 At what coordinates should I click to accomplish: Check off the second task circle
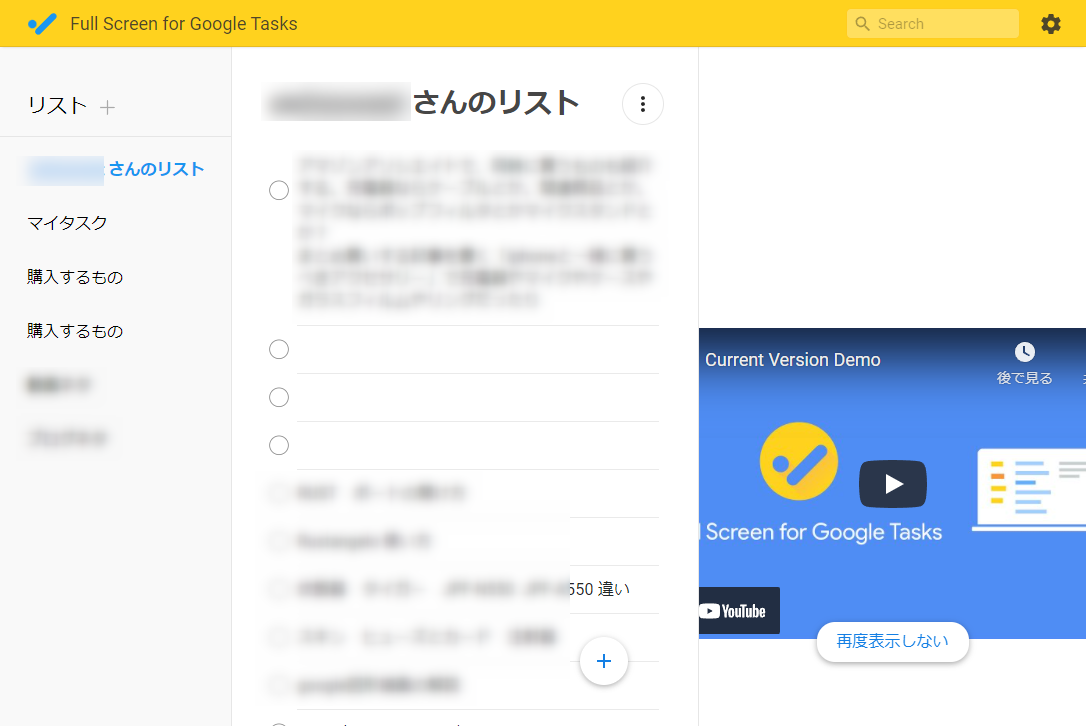pos(279,349)
